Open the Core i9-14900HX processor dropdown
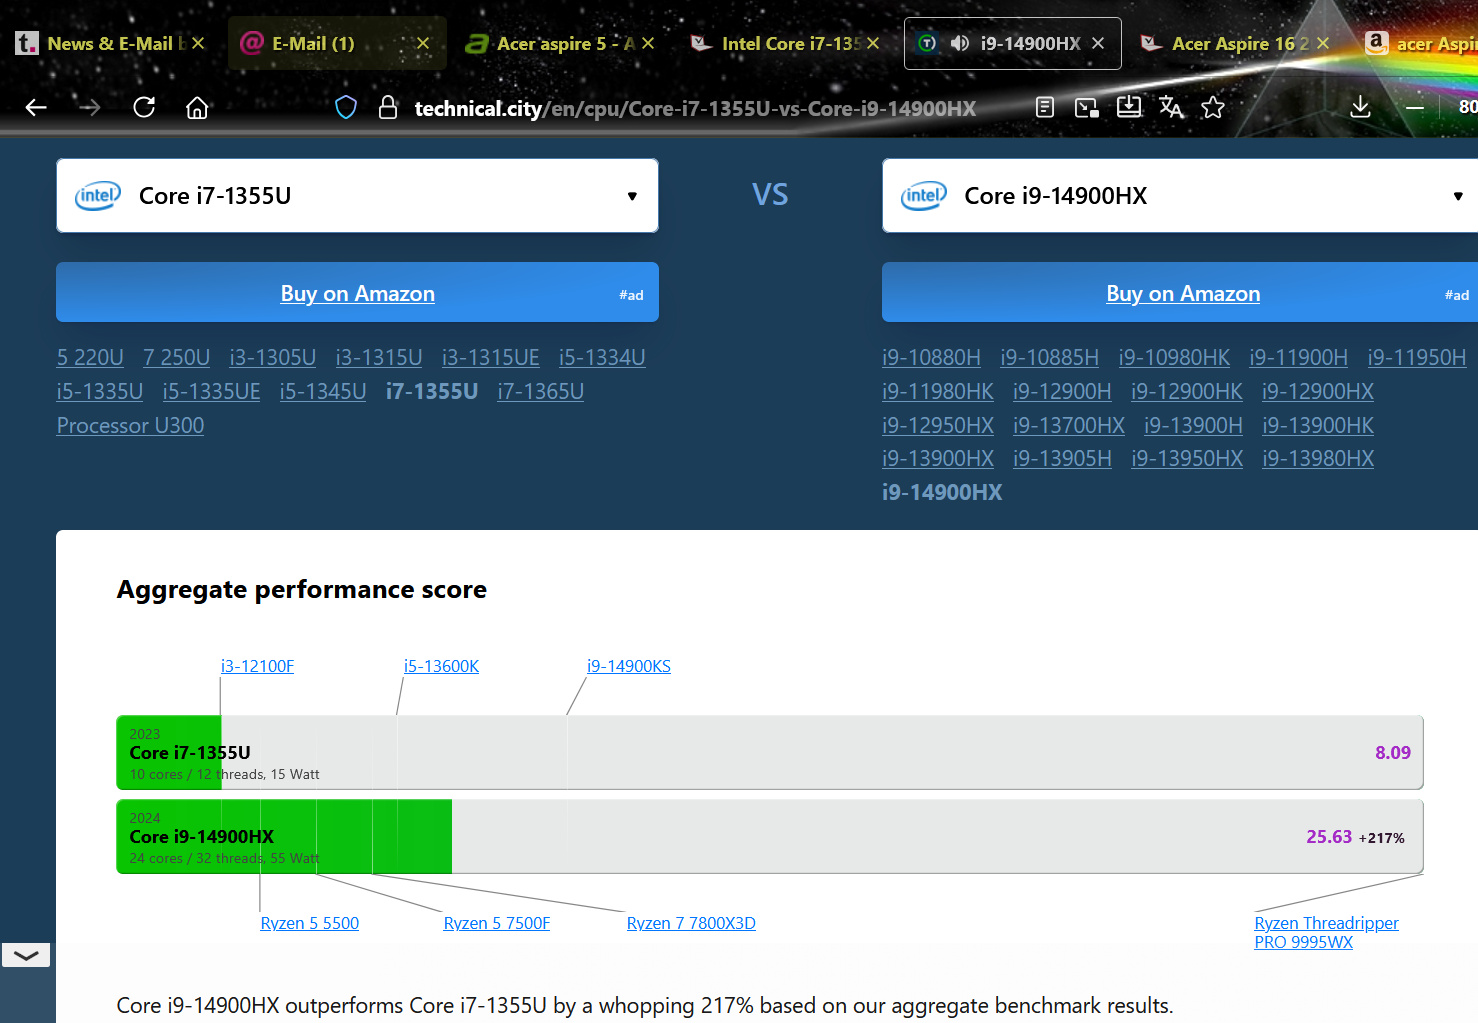Screen dimensions: 1478x1023 coord(1180,195)
